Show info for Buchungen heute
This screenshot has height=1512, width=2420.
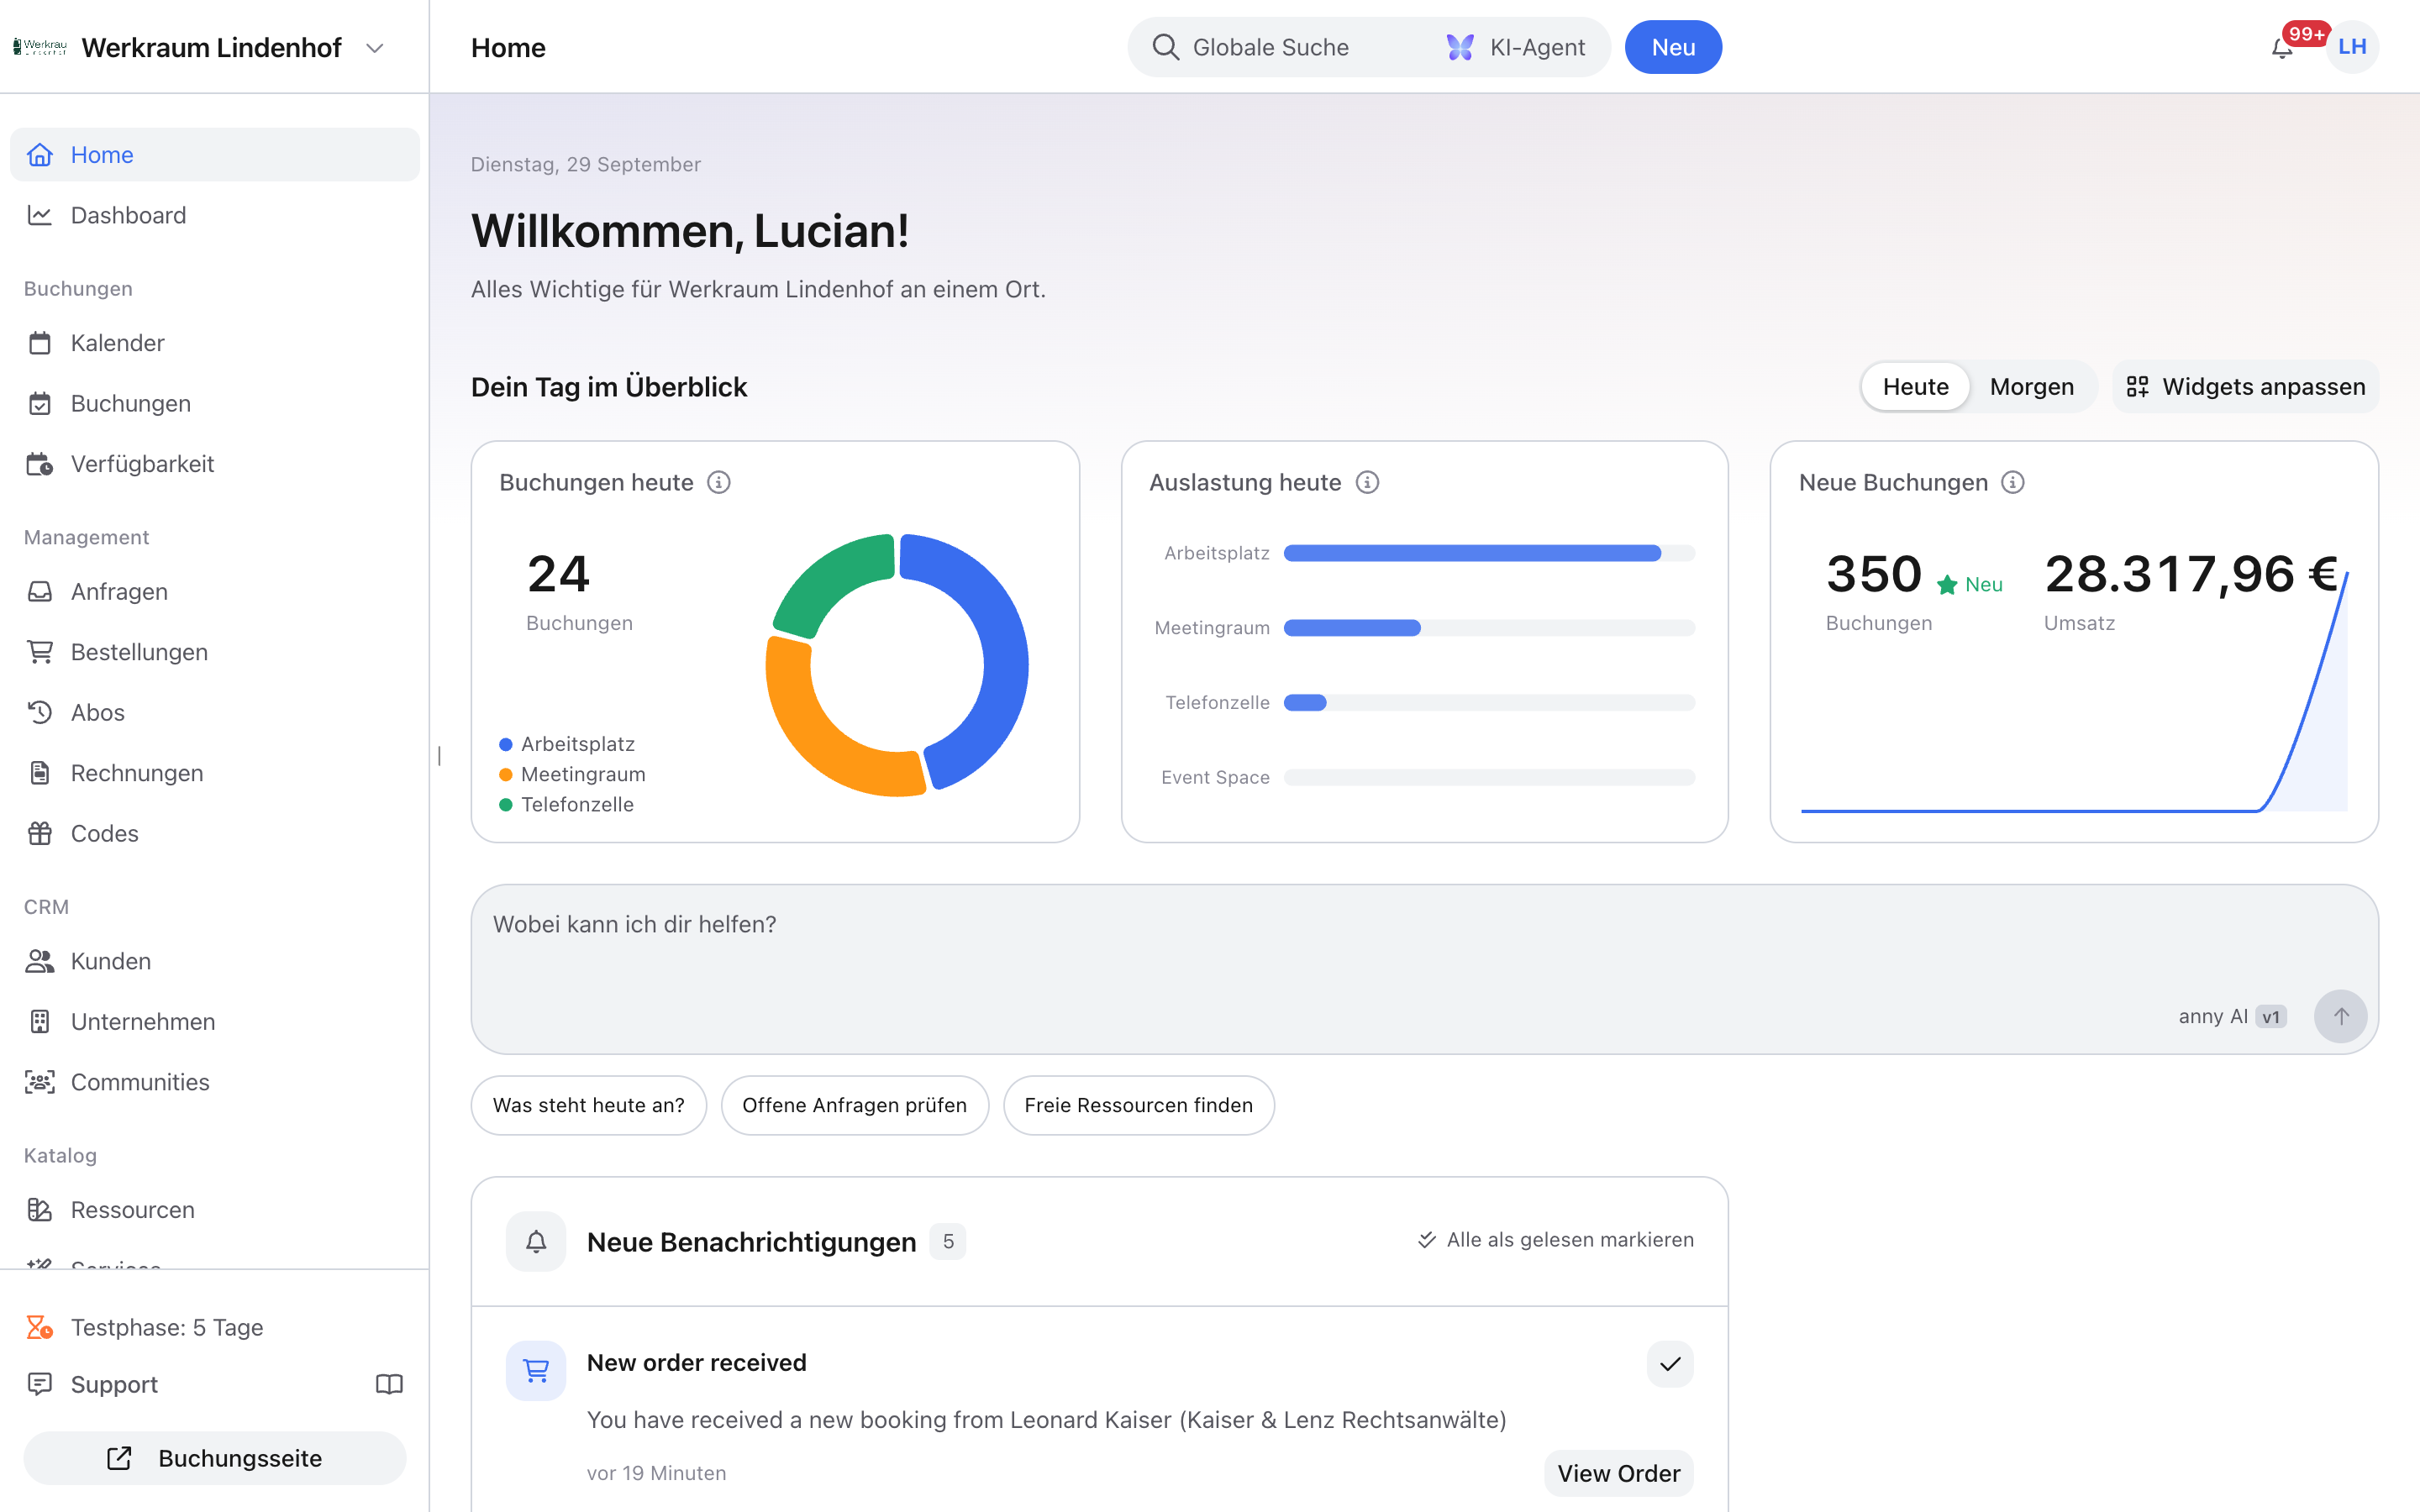[x=719, y=482]
